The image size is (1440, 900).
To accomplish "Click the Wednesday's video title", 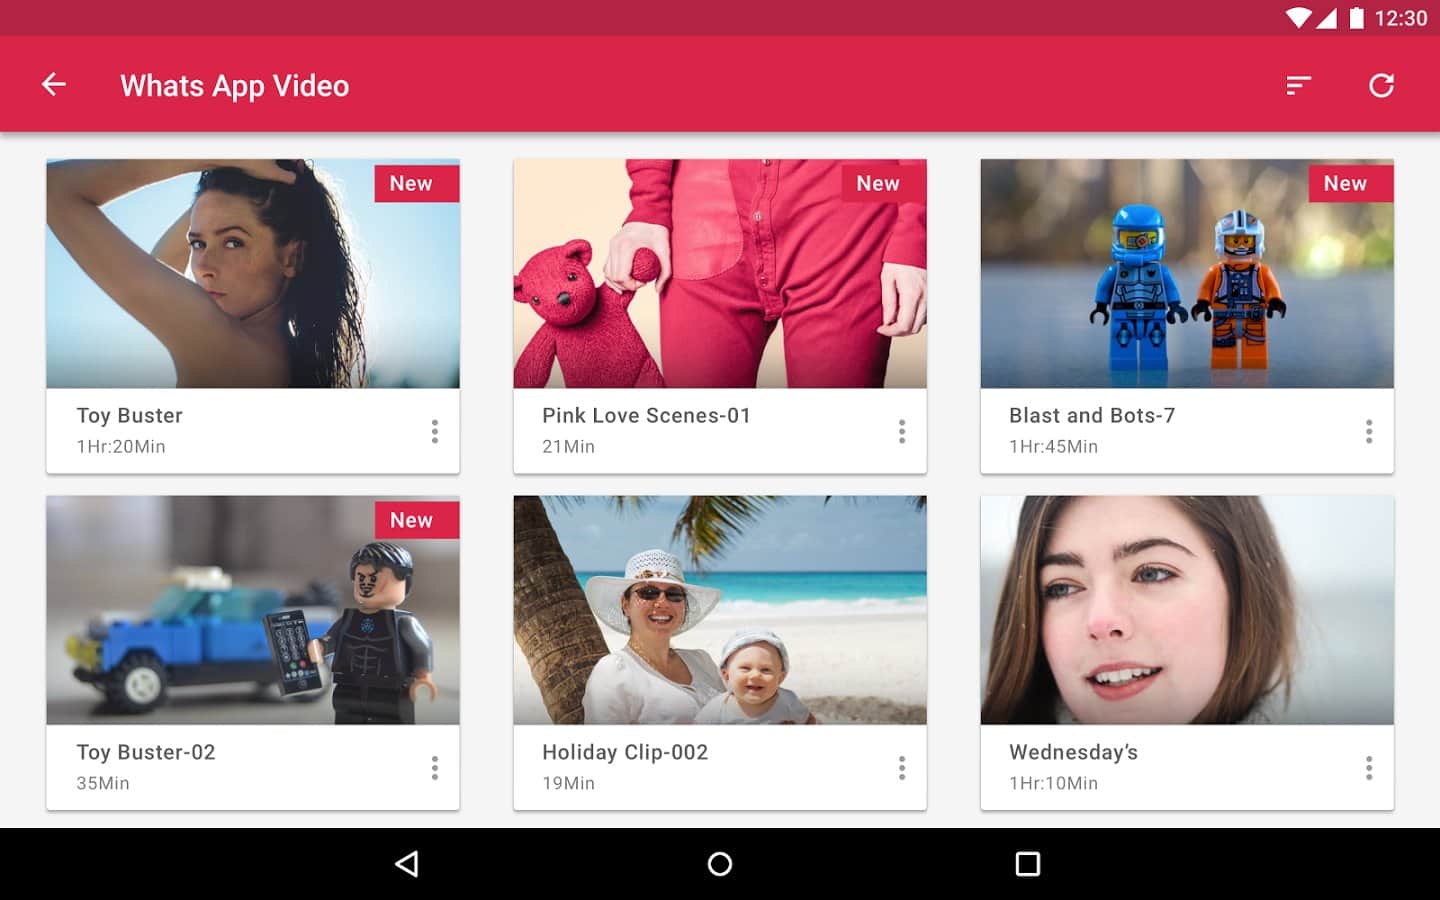I will point(1073,752).
